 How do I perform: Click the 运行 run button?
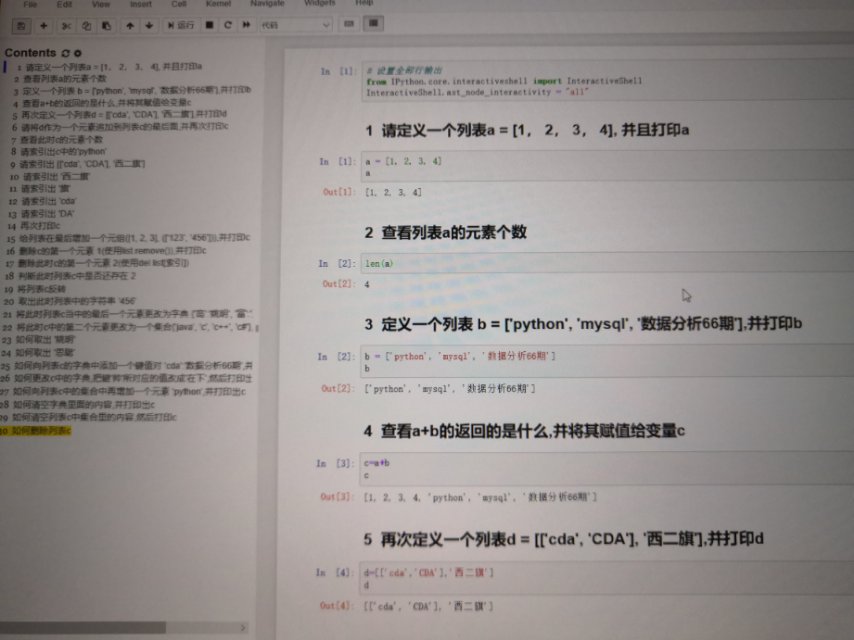(181, 26)
